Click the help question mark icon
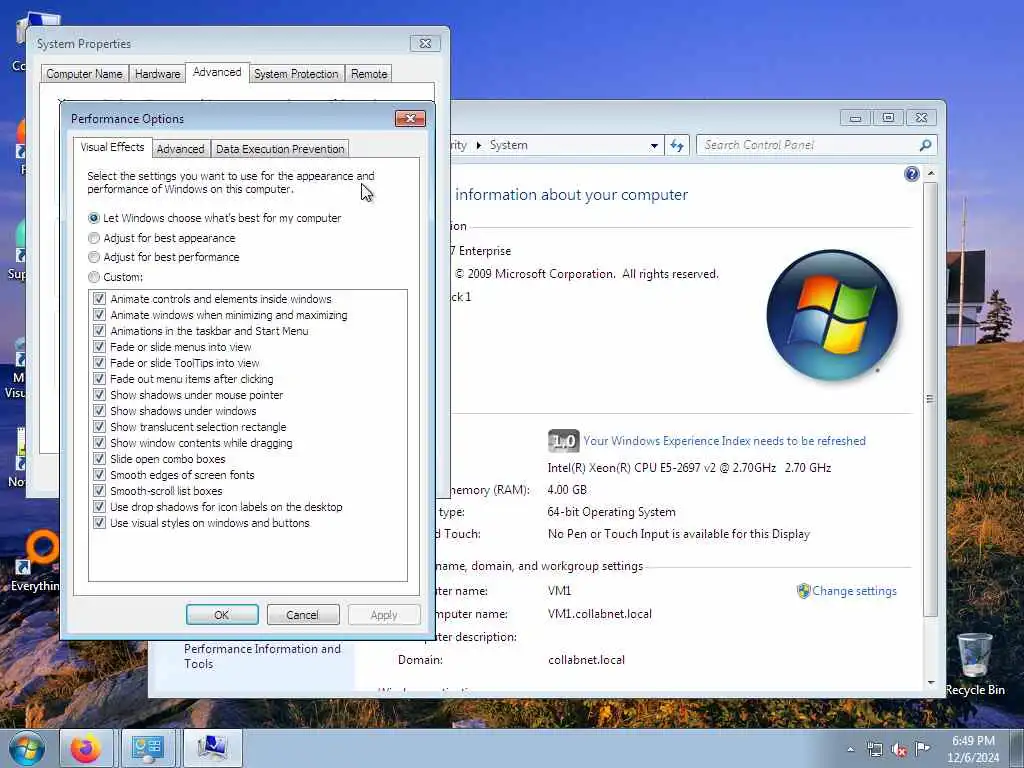1024x768 pixels. click(x=912, y=174)
